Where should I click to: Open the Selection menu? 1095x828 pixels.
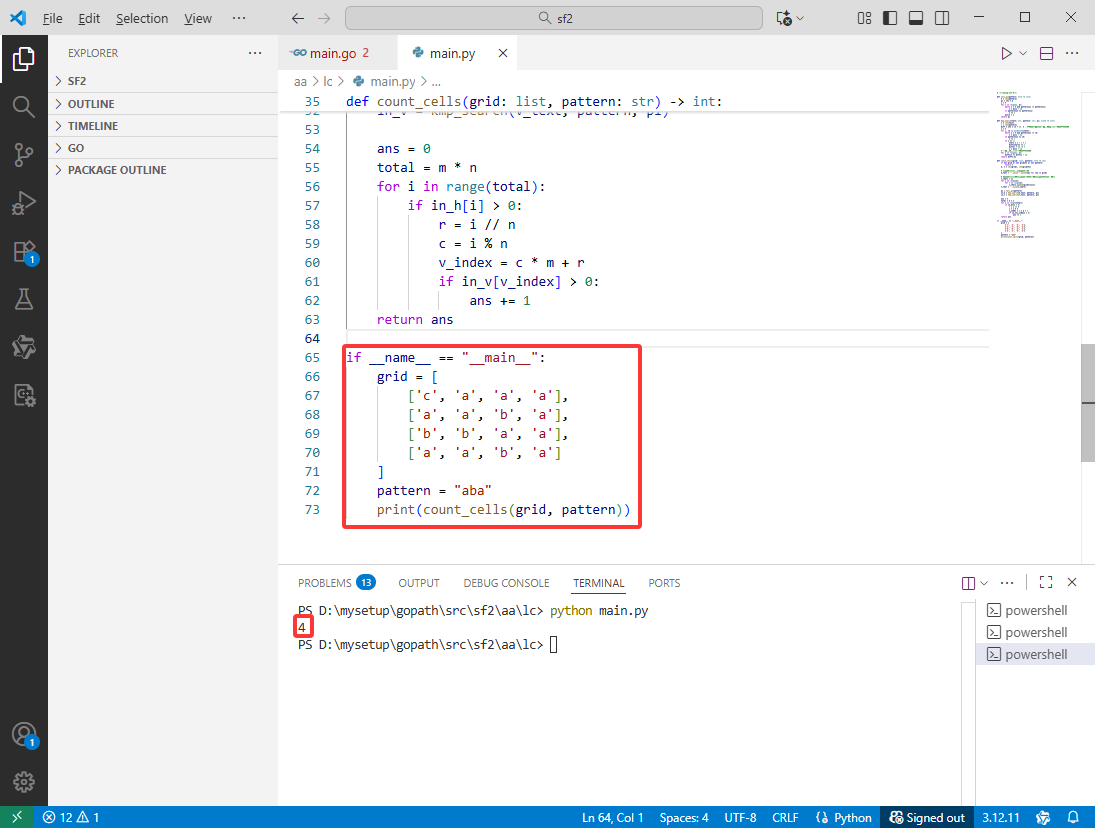coord(142,18)
